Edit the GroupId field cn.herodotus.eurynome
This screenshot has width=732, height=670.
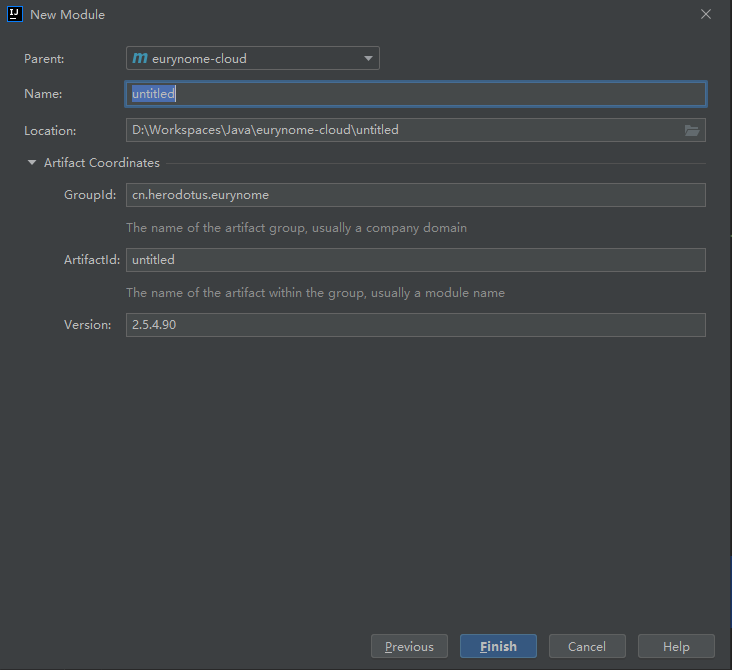(x=415, y=195)
